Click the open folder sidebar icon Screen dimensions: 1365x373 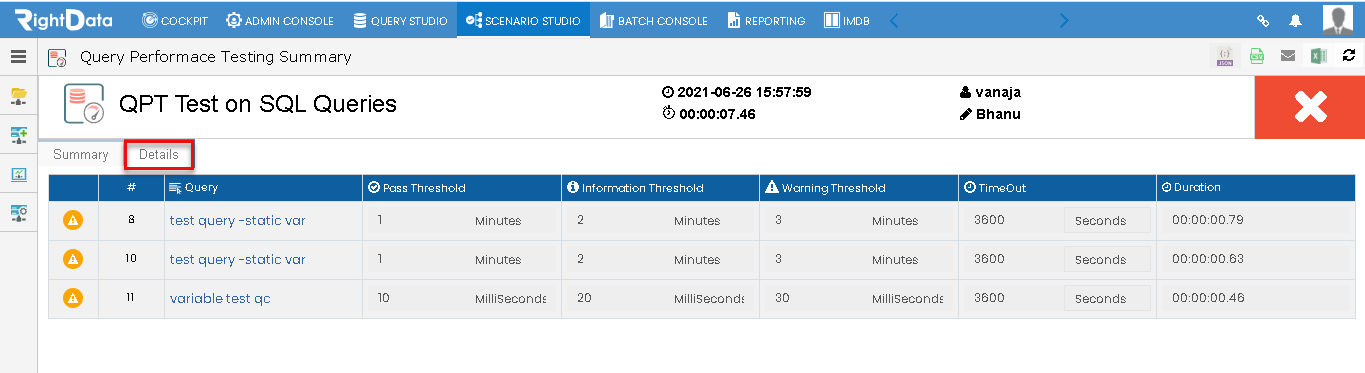pyautogui.click(x=18, y=96)
